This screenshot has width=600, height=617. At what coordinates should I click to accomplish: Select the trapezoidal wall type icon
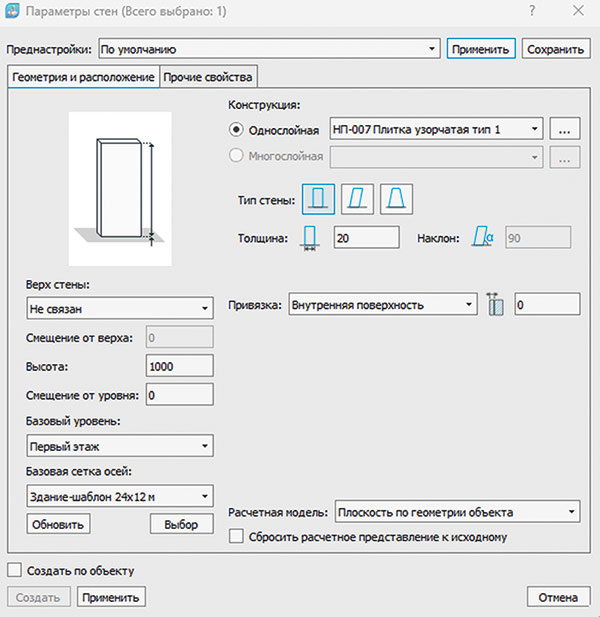(396, 200)
